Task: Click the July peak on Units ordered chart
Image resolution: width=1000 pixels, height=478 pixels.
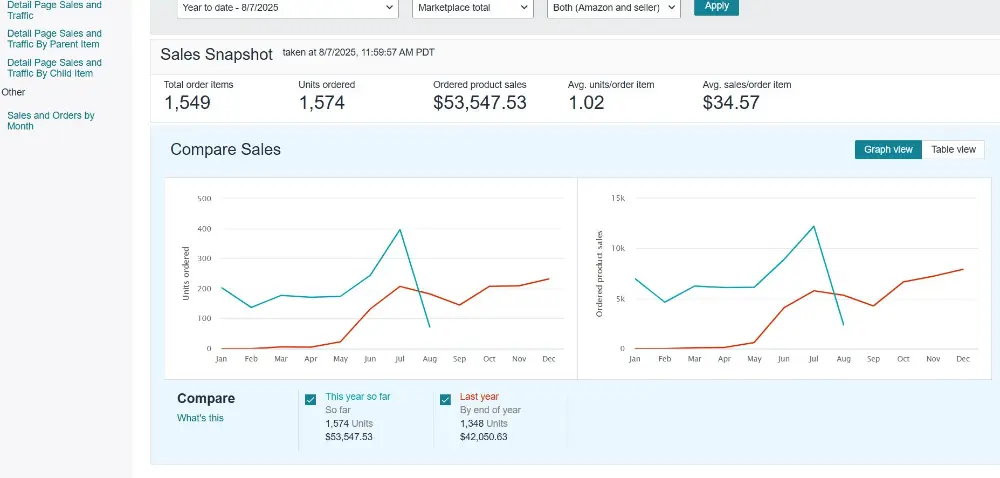Action: (400, 229)
